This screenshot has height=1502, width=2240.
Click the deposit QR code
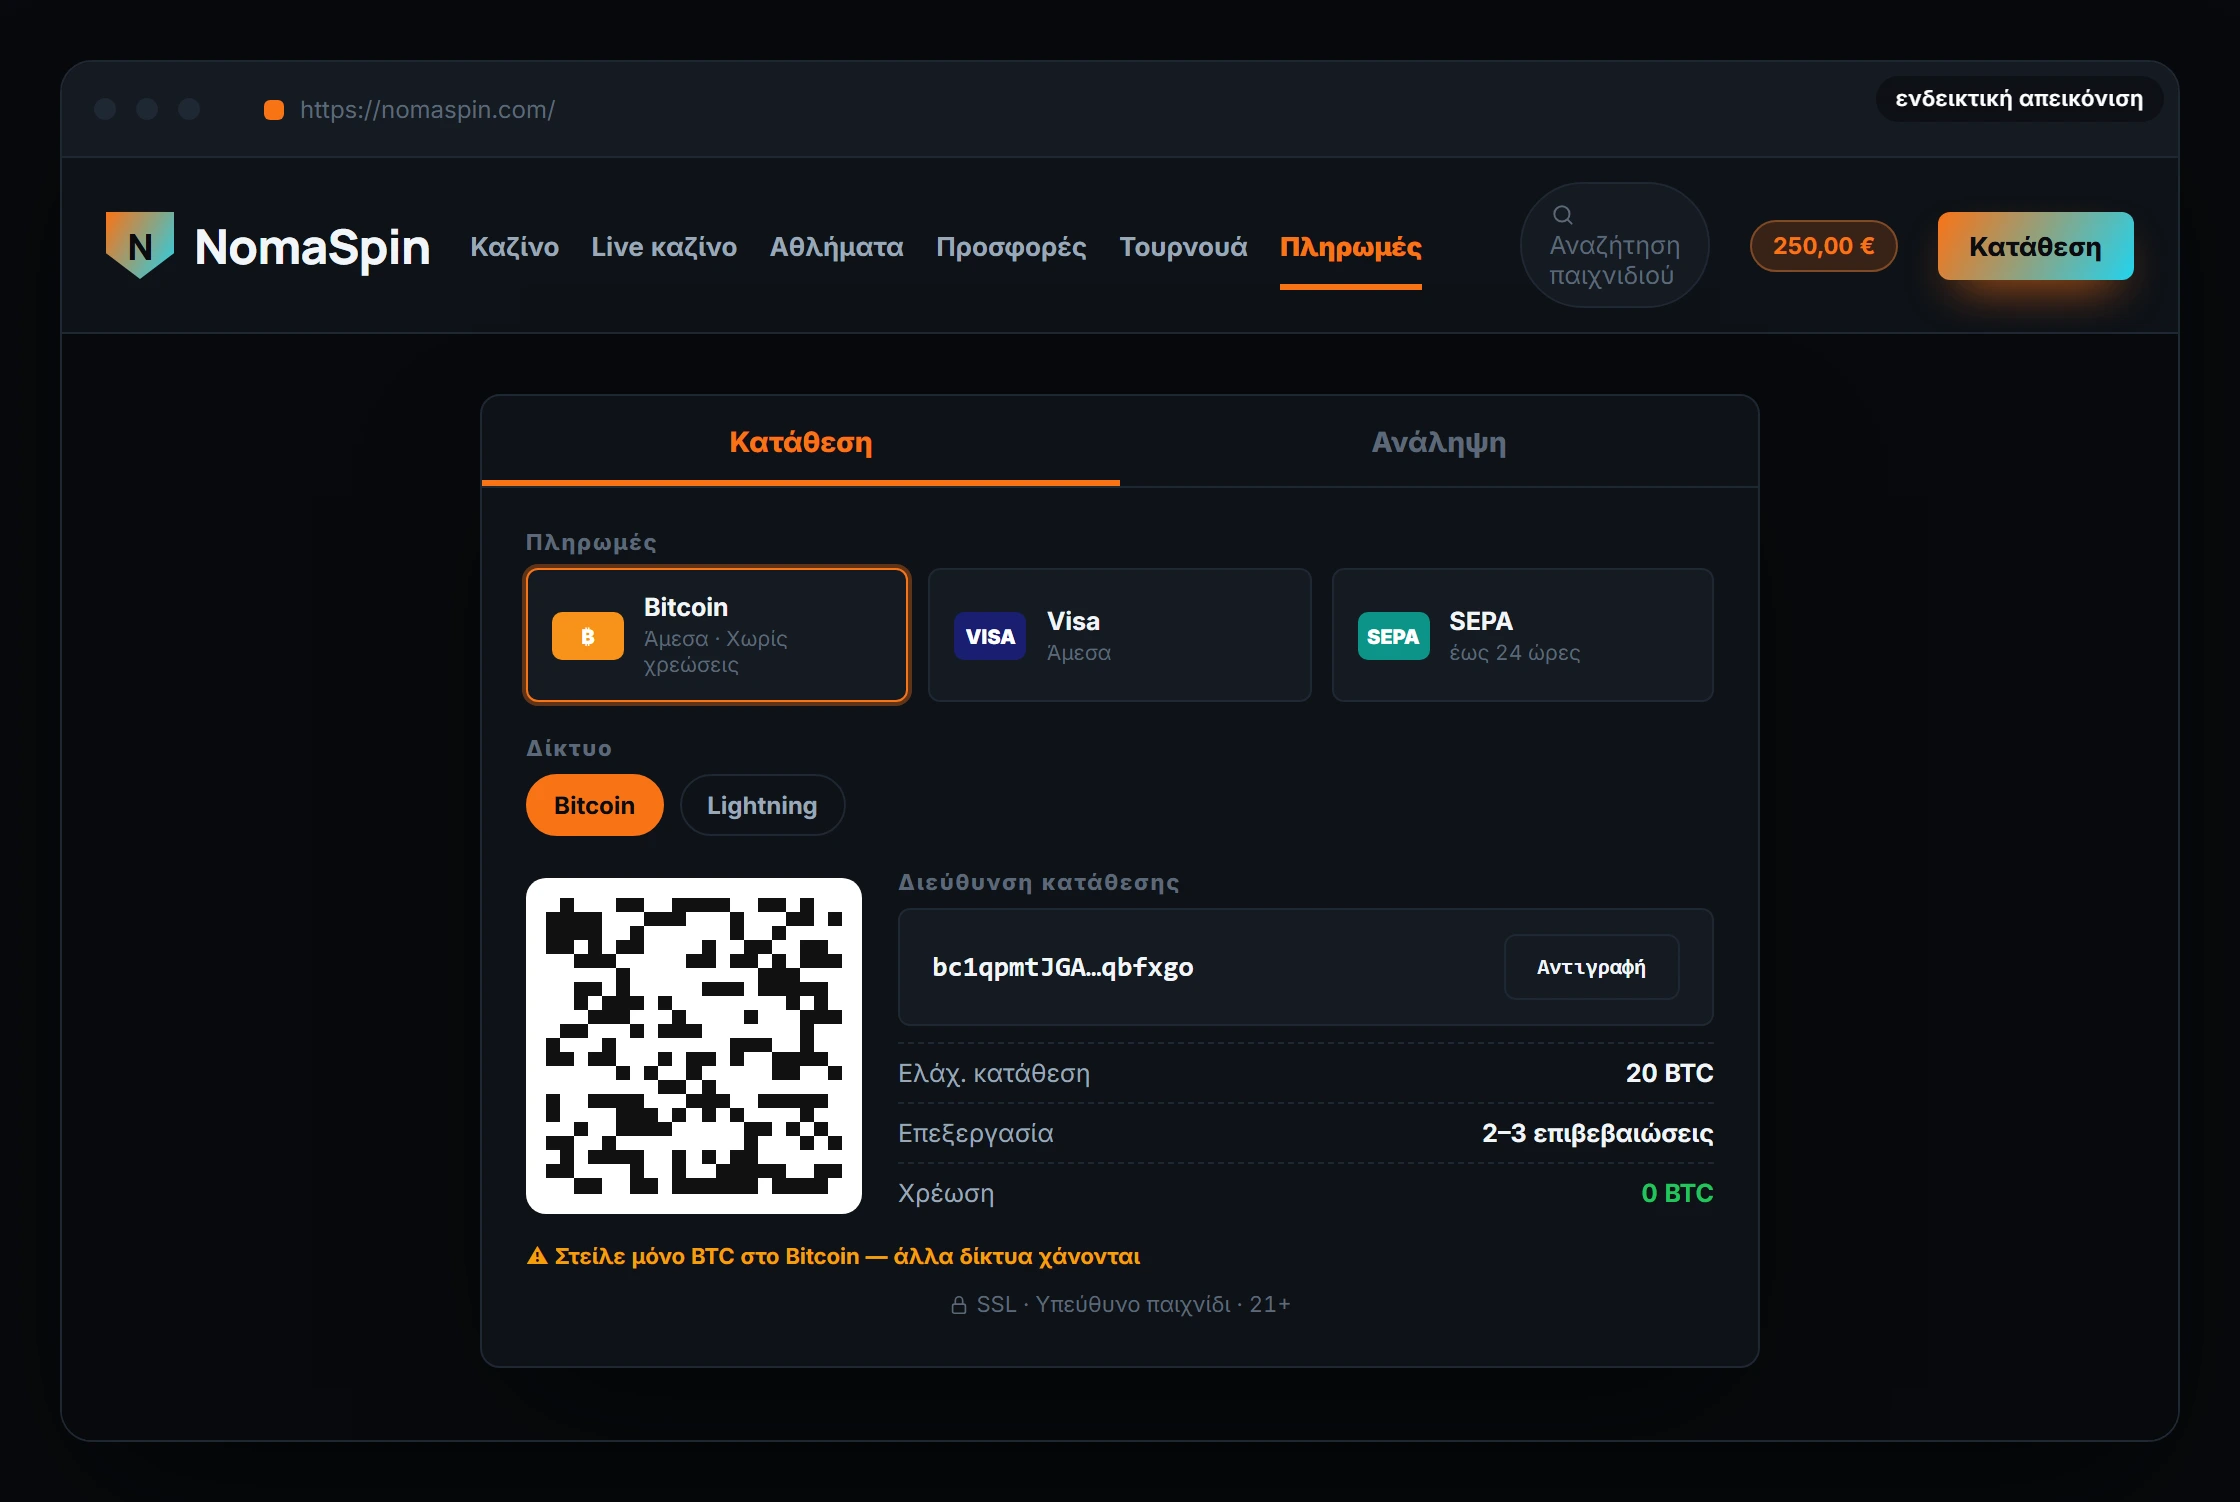(694, 1046)
